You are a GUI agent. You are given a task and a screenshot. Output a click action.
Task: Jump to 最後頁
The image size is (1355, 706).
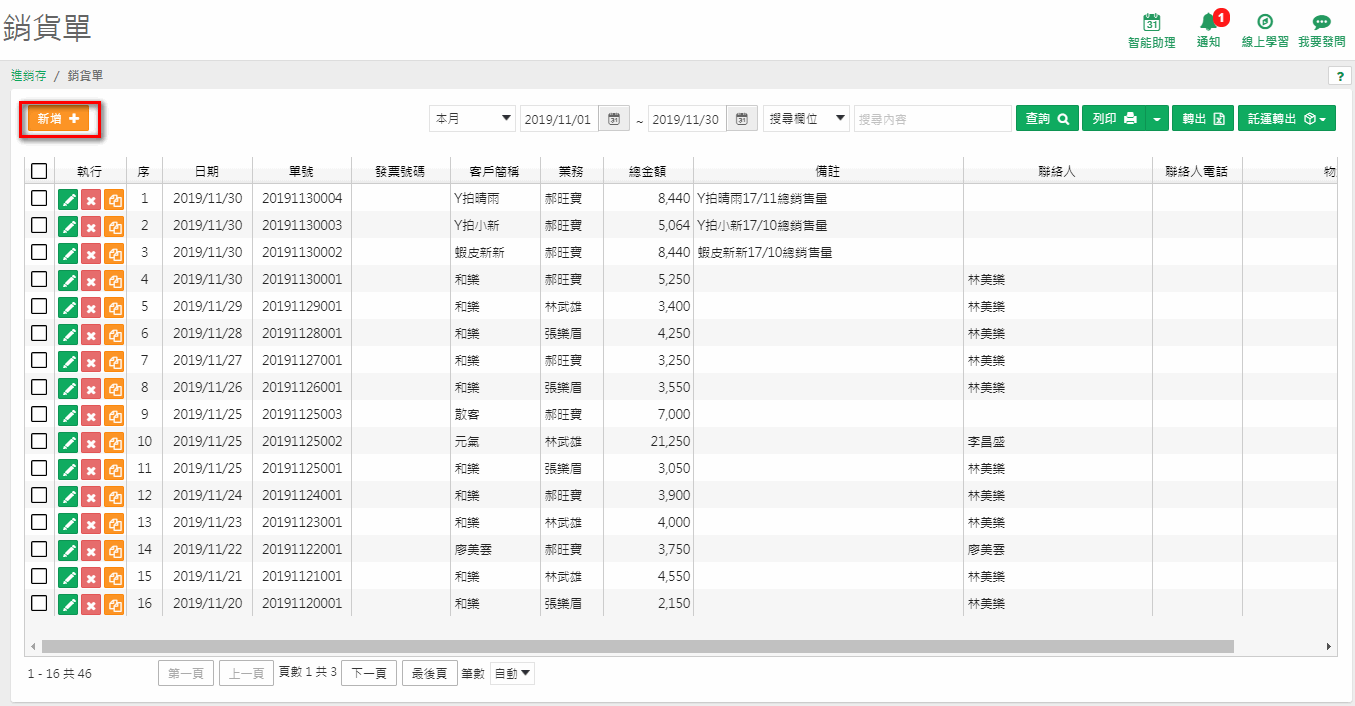(x=430, y=674)
